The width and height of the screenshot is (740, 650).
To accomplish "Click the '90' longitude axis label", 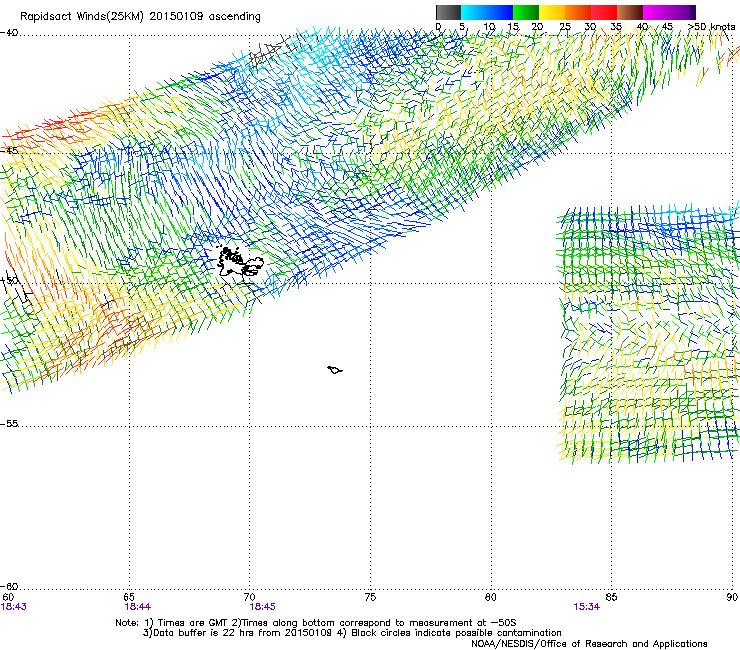I will tap(732, 597).
